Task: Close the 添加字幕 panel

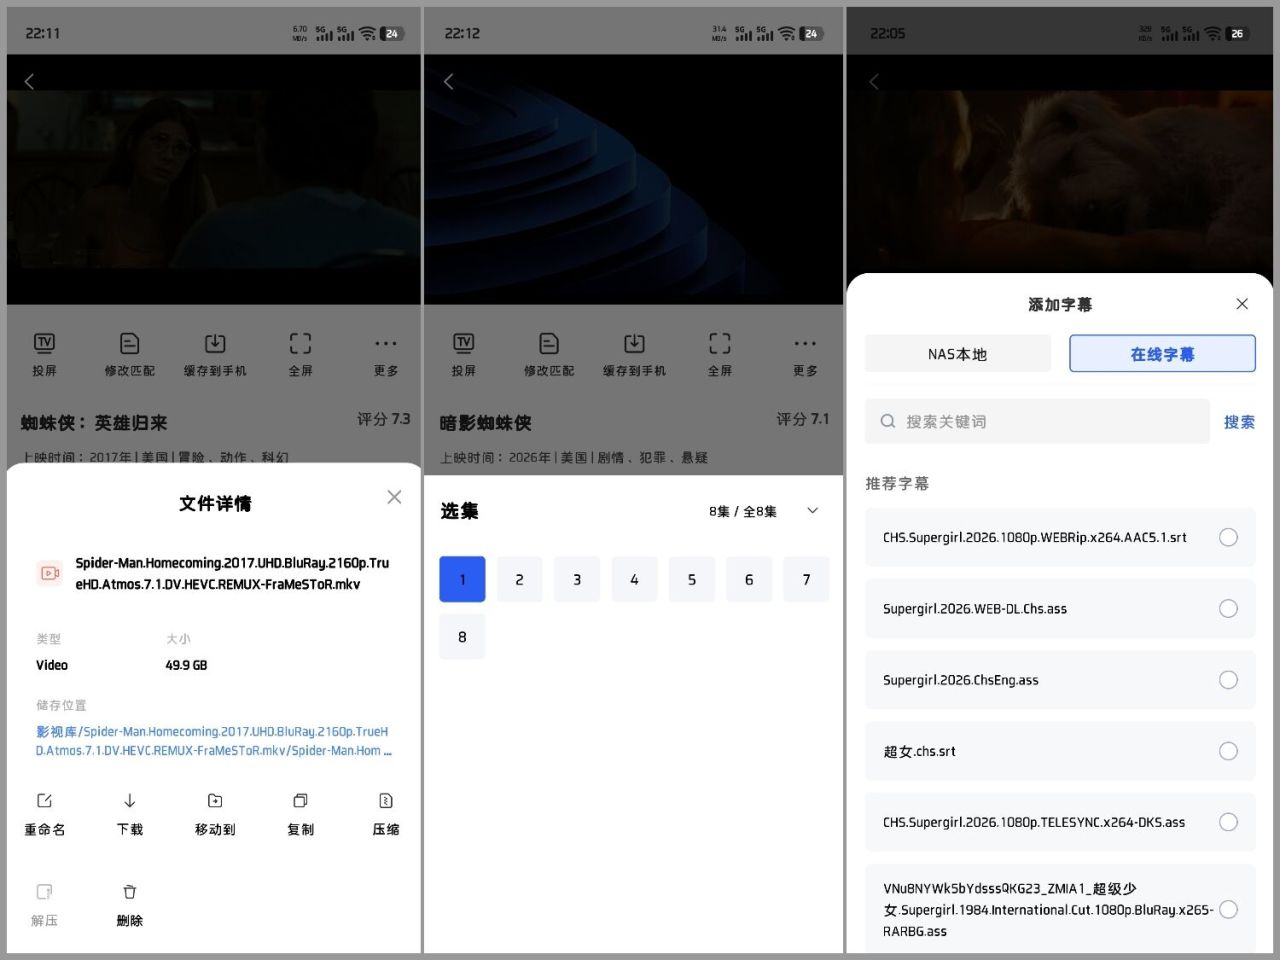Action: [1242, 304]
